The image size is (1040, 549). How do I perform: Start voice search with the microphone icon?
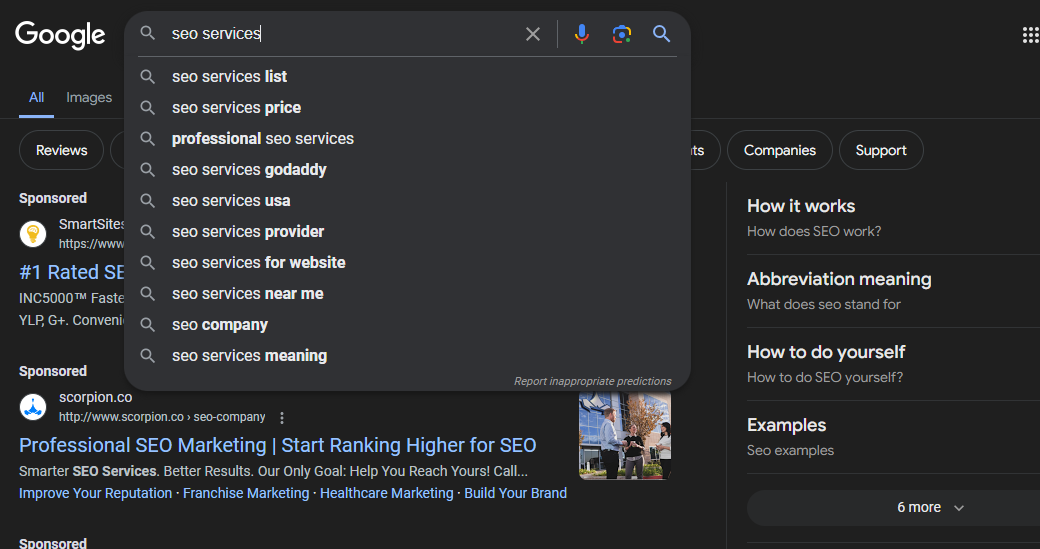tap(582, 34)
